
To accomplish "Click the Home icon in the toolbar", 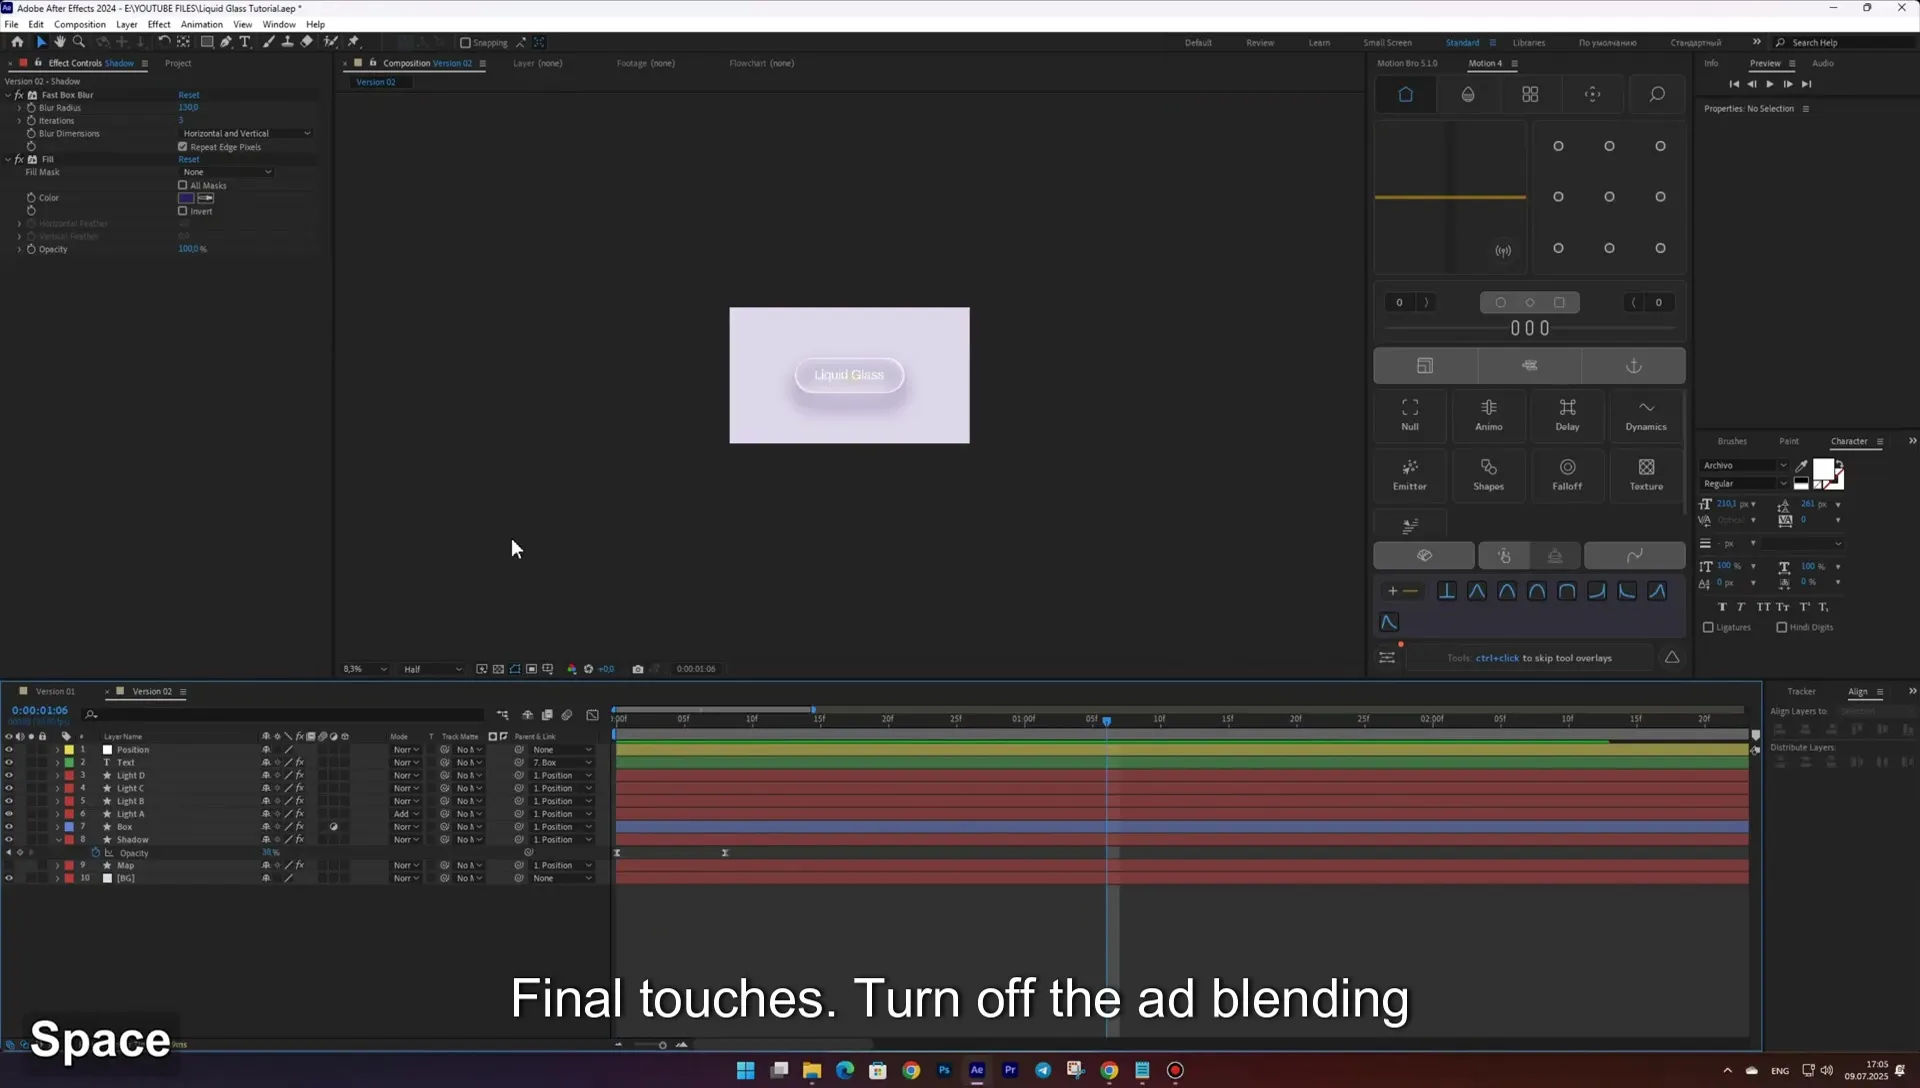I will (17, 42).
